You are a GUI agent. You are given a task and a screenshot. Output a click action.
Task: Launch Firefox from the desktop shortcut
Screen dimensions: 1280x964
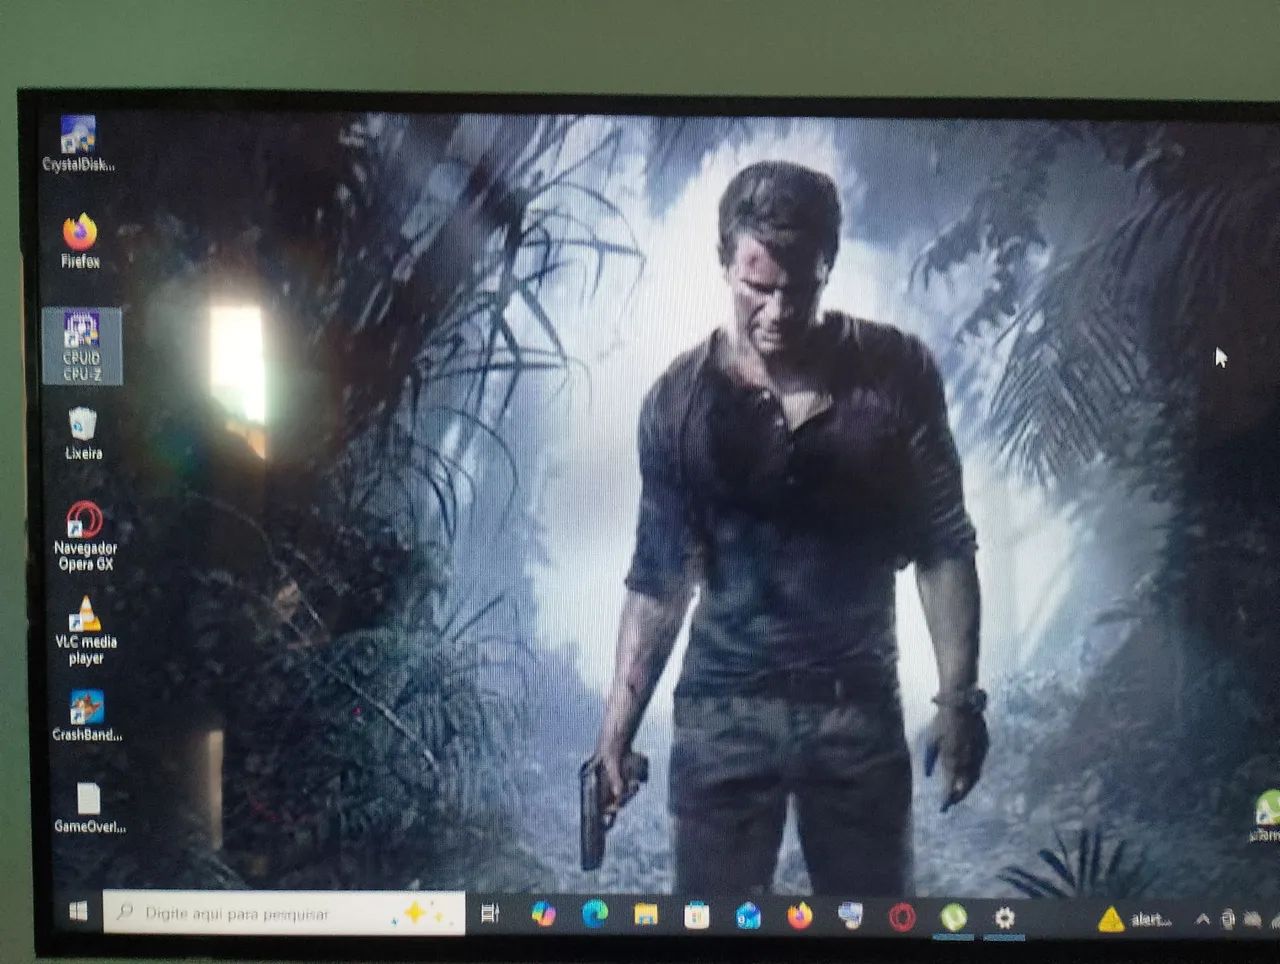tap(80, 241)
